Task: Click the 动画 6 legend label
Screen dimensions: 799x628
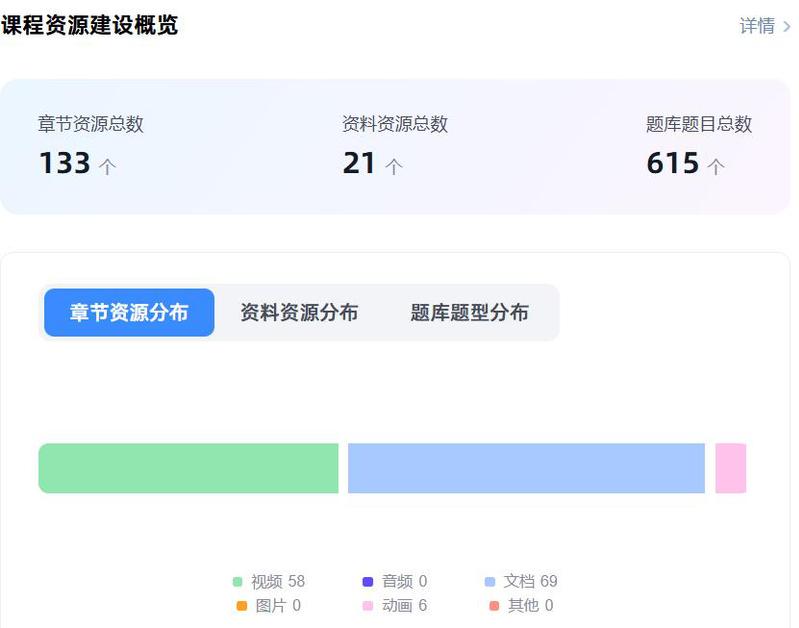Action: [404, 606]
